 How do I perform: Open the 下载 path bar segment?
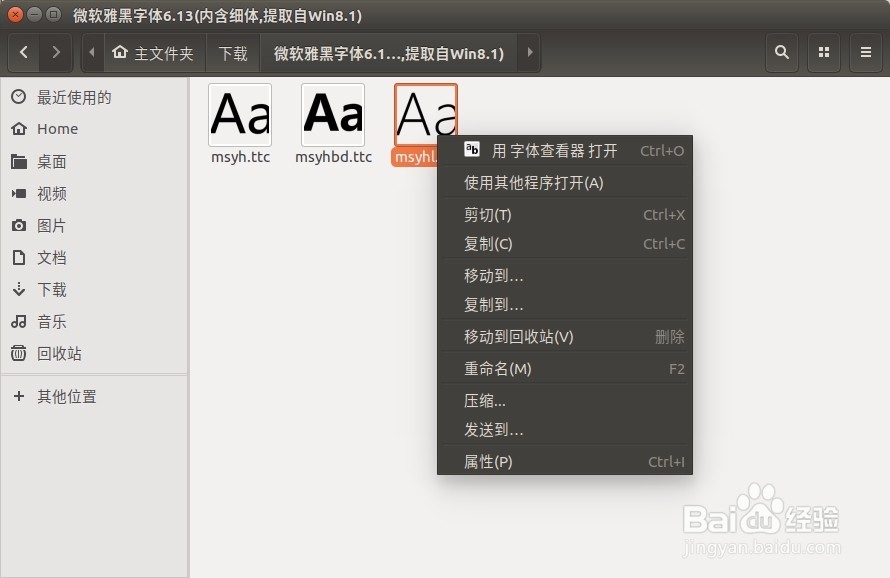click(x=233, y=53)
